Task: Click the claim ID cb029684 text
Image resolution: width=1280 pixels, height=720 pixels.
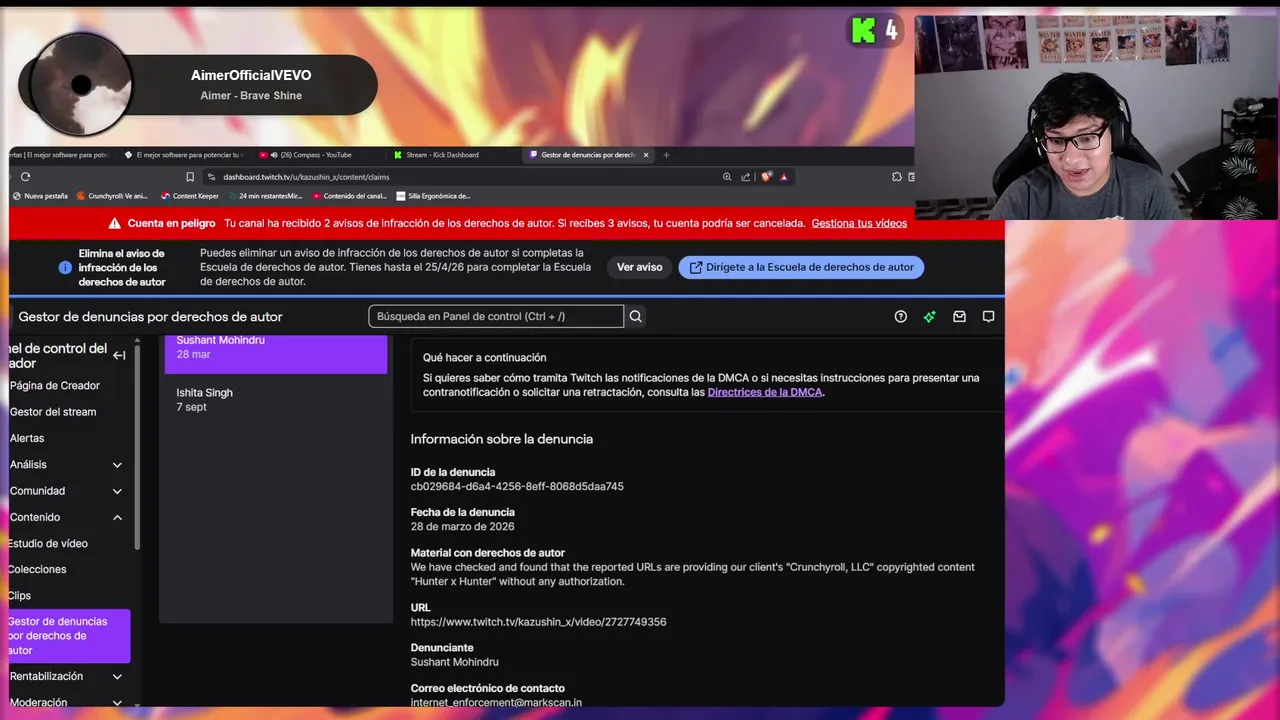Action: [517, 487]
